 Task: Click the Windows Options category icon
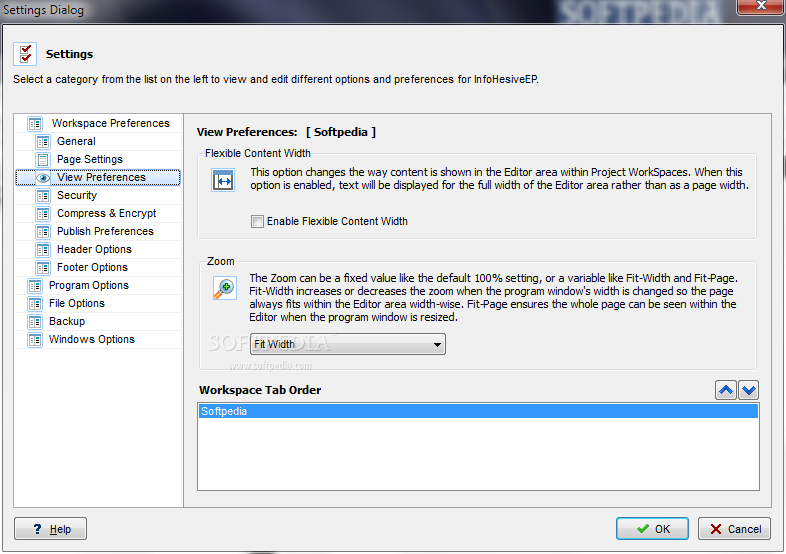35,340
